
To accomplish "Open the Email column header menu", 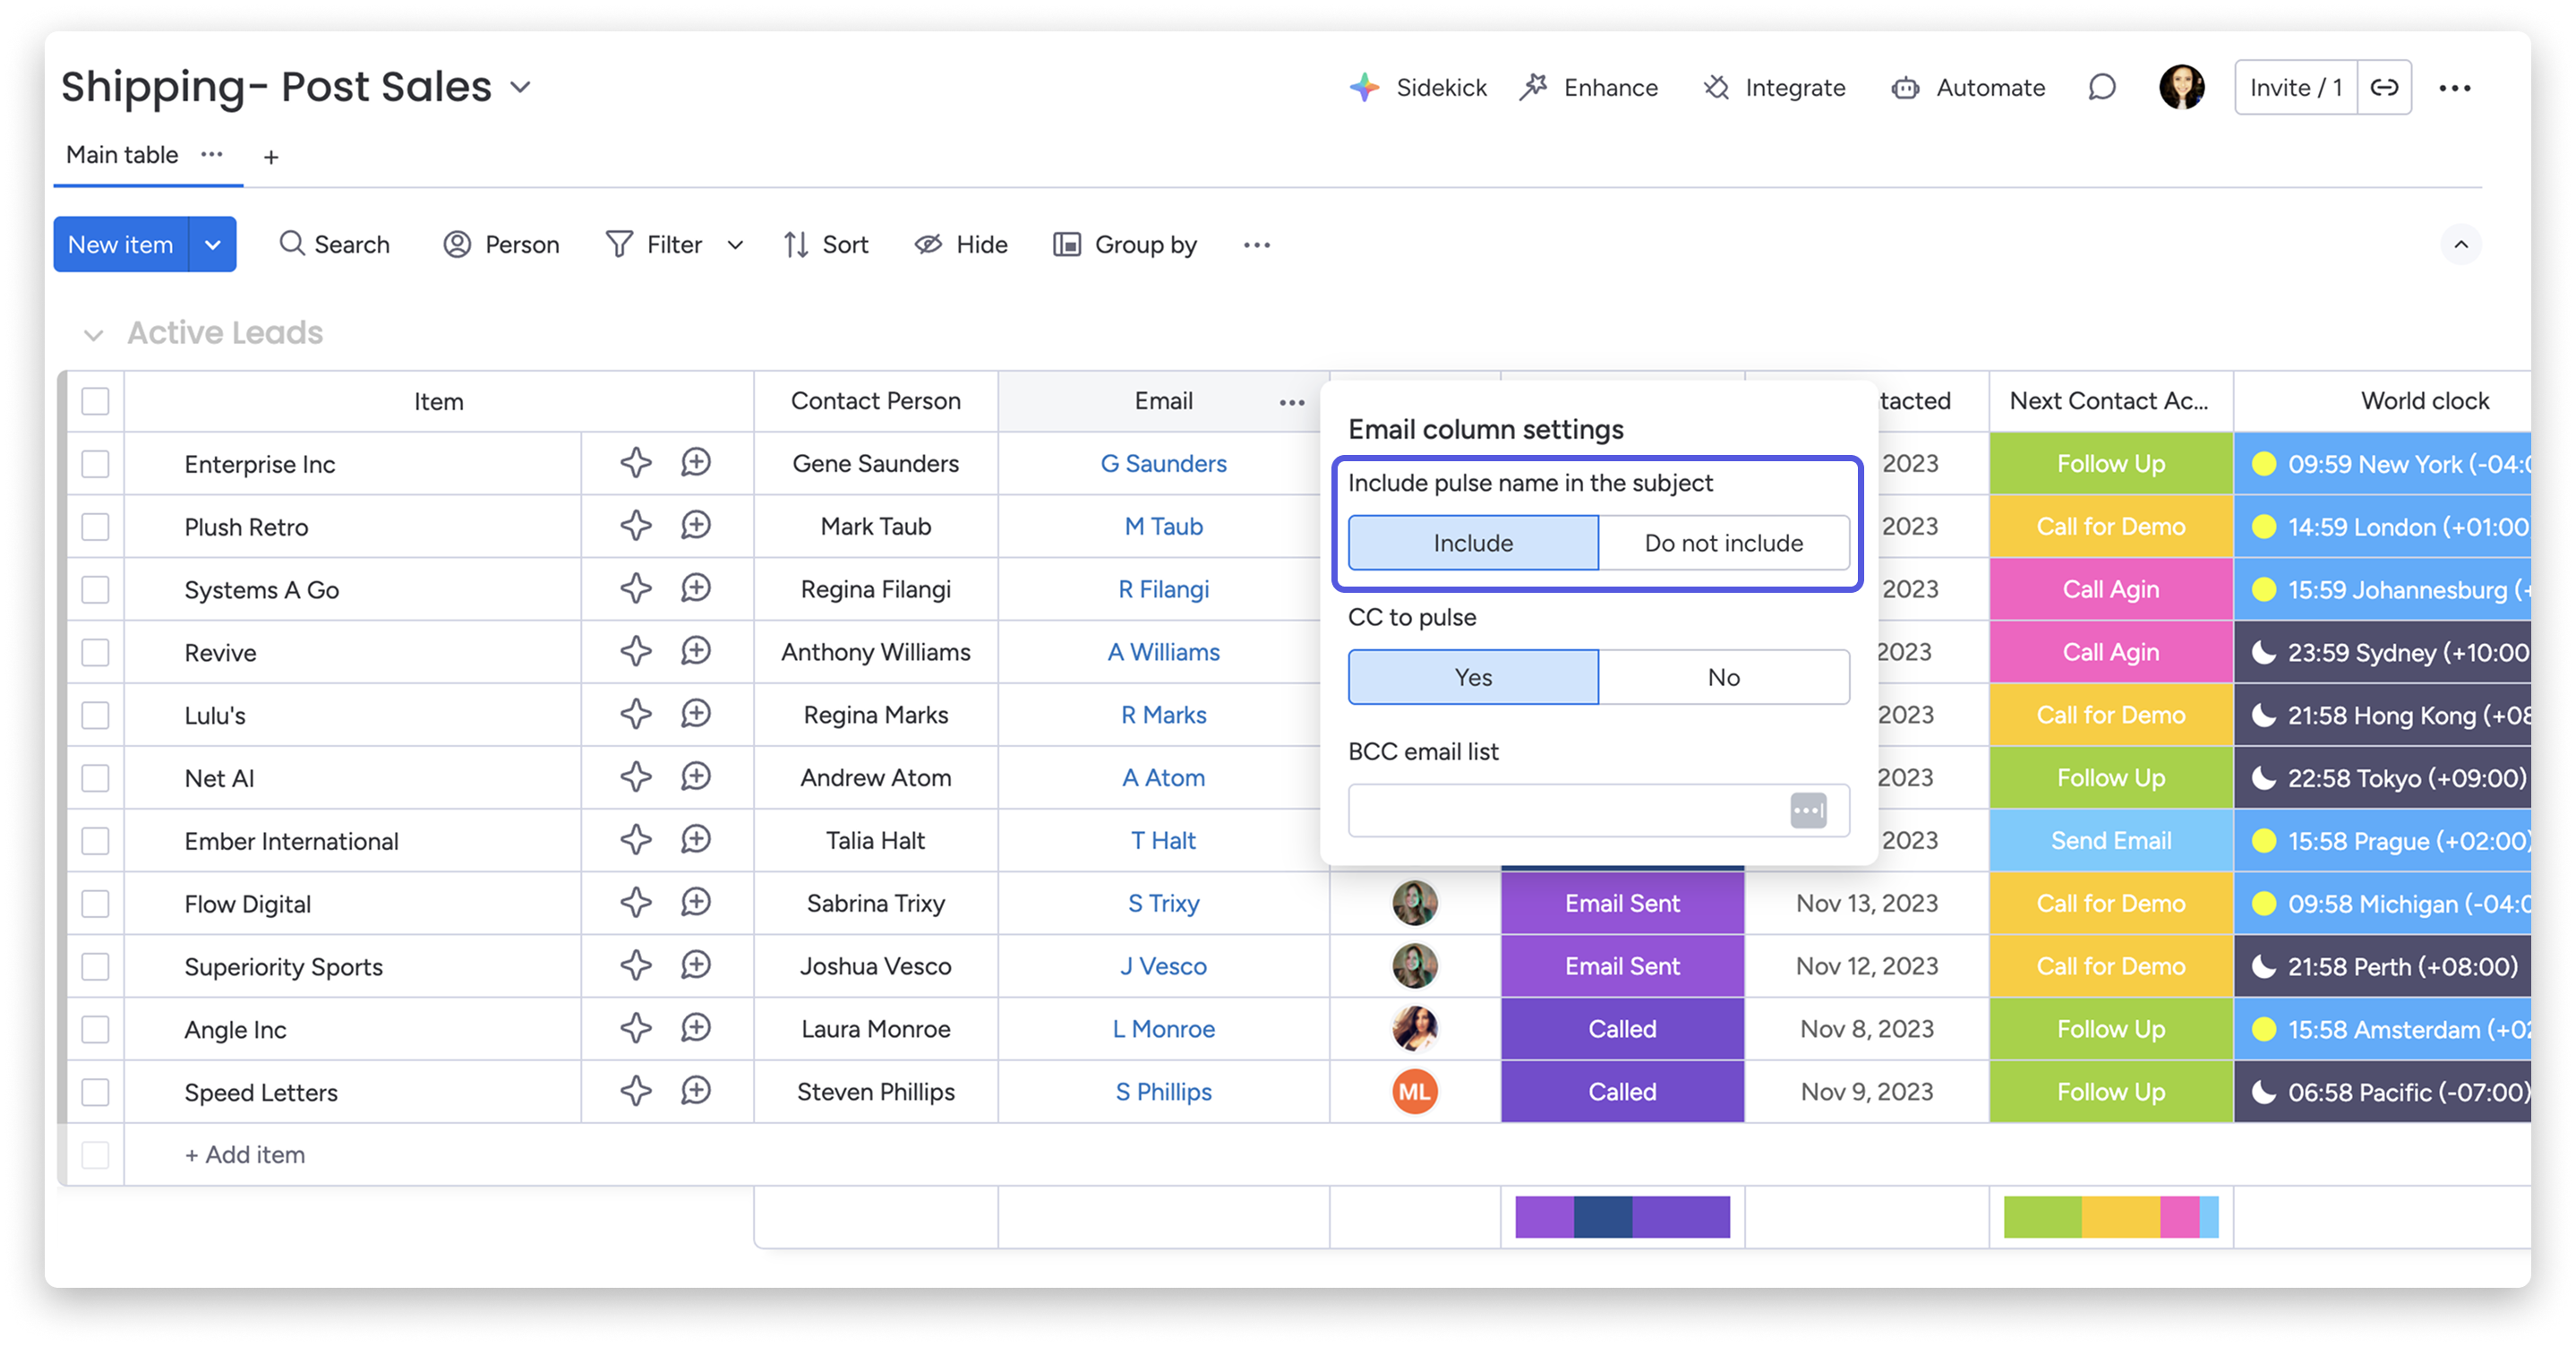I will [1291, 401].
